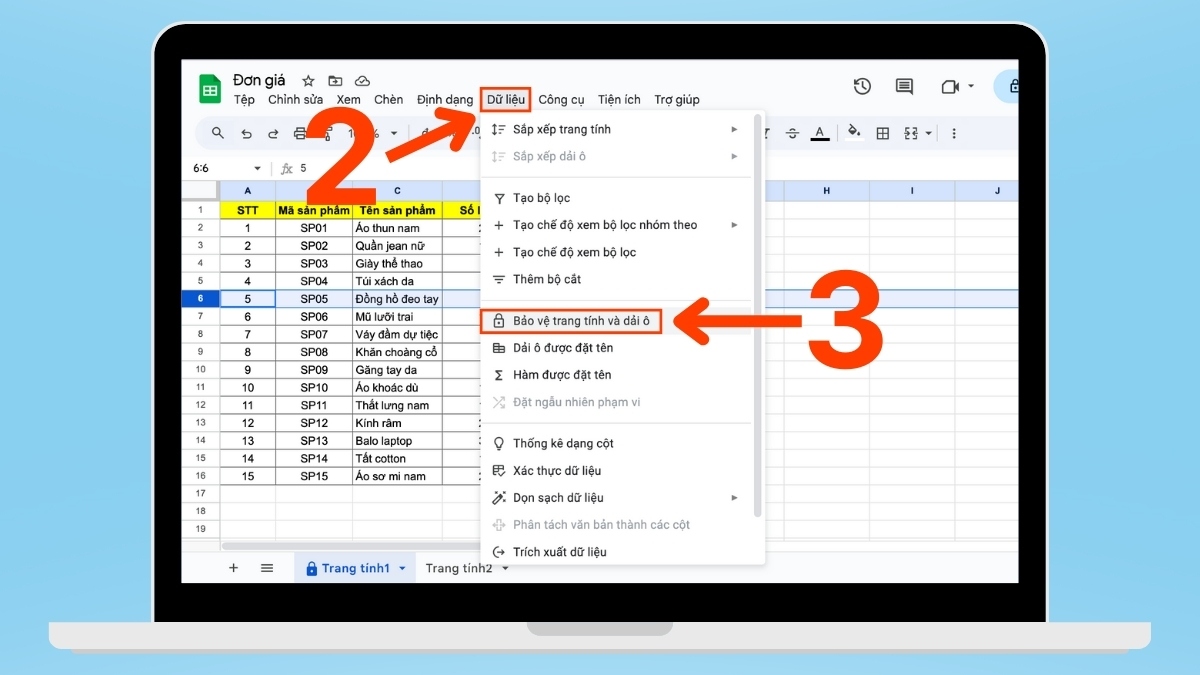The height and width of the screenshot is (675, 1200).
Task: Open the Xem menu
Action: pyautogui.click(x=348, y=99)
